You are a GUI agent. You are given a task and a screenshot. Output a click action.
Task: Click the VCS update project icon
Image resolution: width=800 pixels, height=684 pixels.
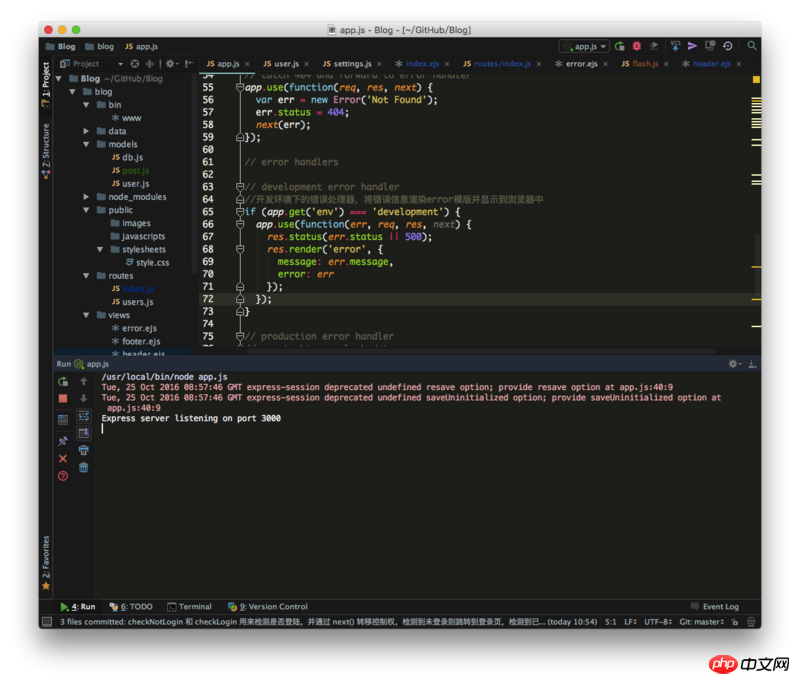[674, 46]
